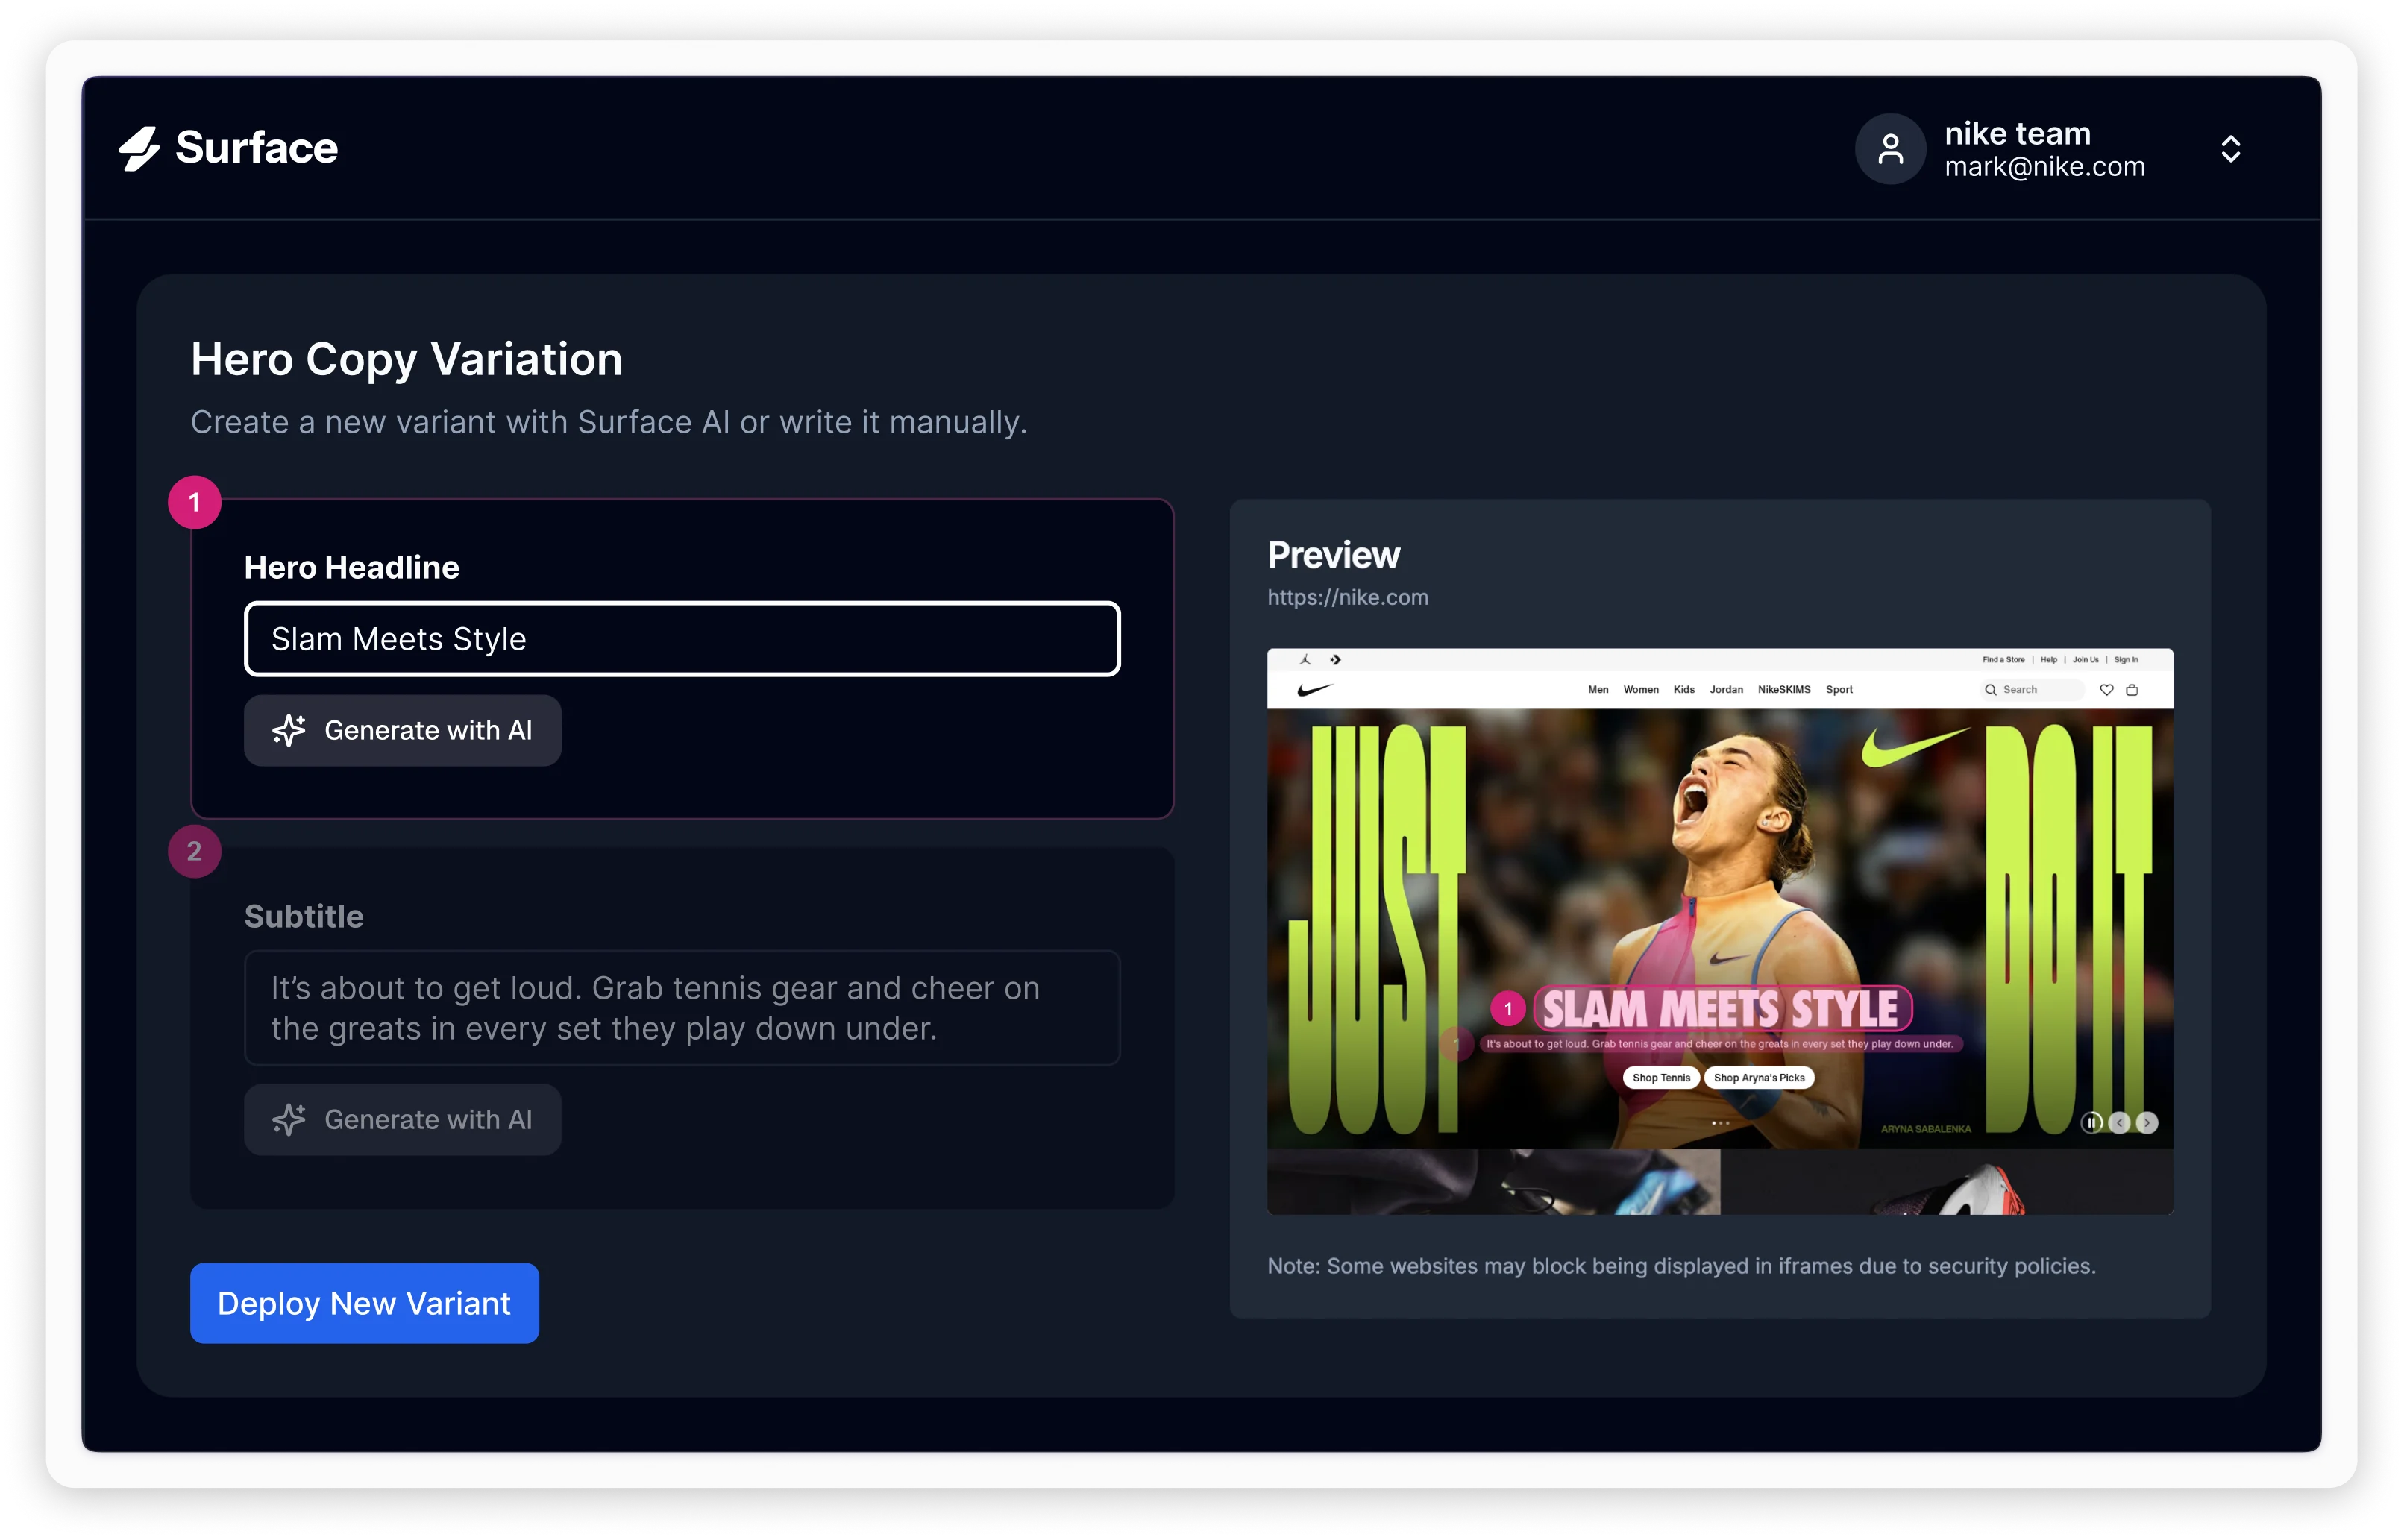Click the Subtitle text area
The height and width of the screenshot is (1540, 2404).
(682, 1008)
